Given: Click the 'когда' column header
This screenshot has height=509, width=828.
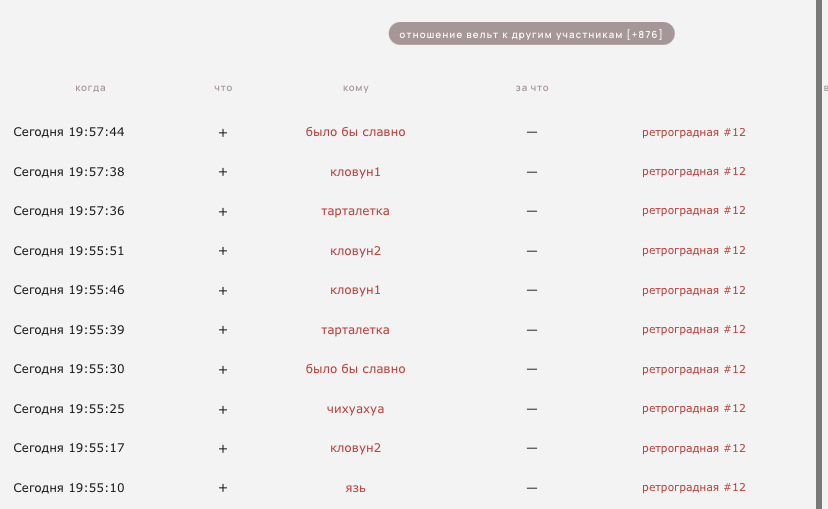Looking at the screenshot, I should 90,88.
